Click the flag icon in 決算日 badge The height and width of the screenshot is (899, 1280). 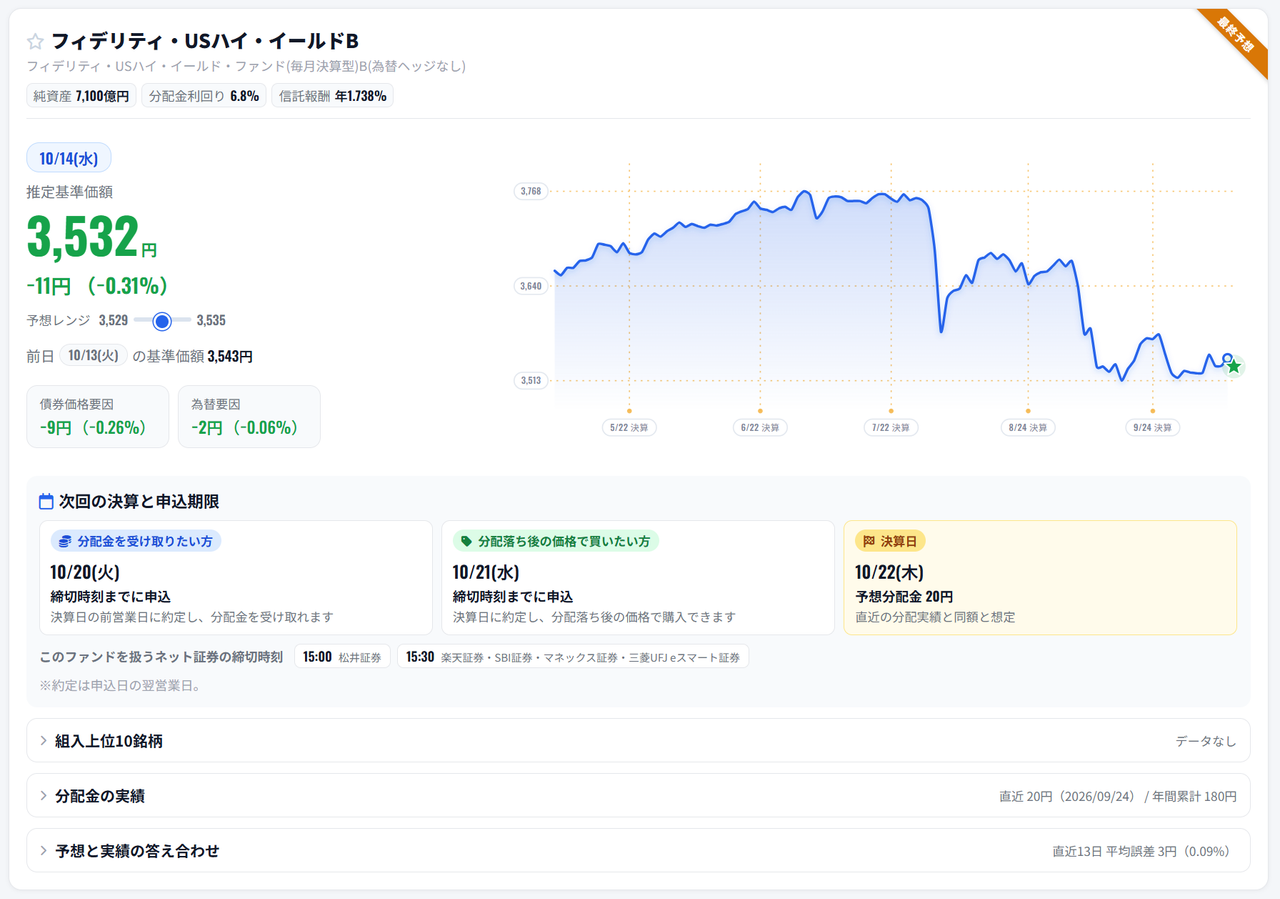point(869,541)
